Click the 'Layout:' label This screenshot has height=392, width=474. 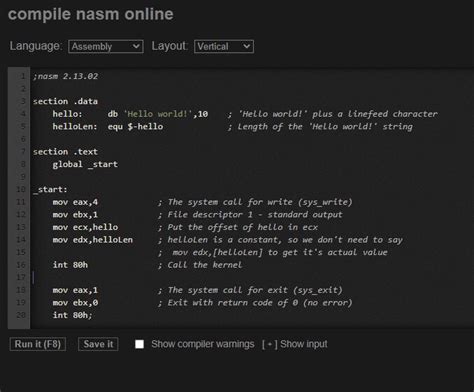point(170,46)
